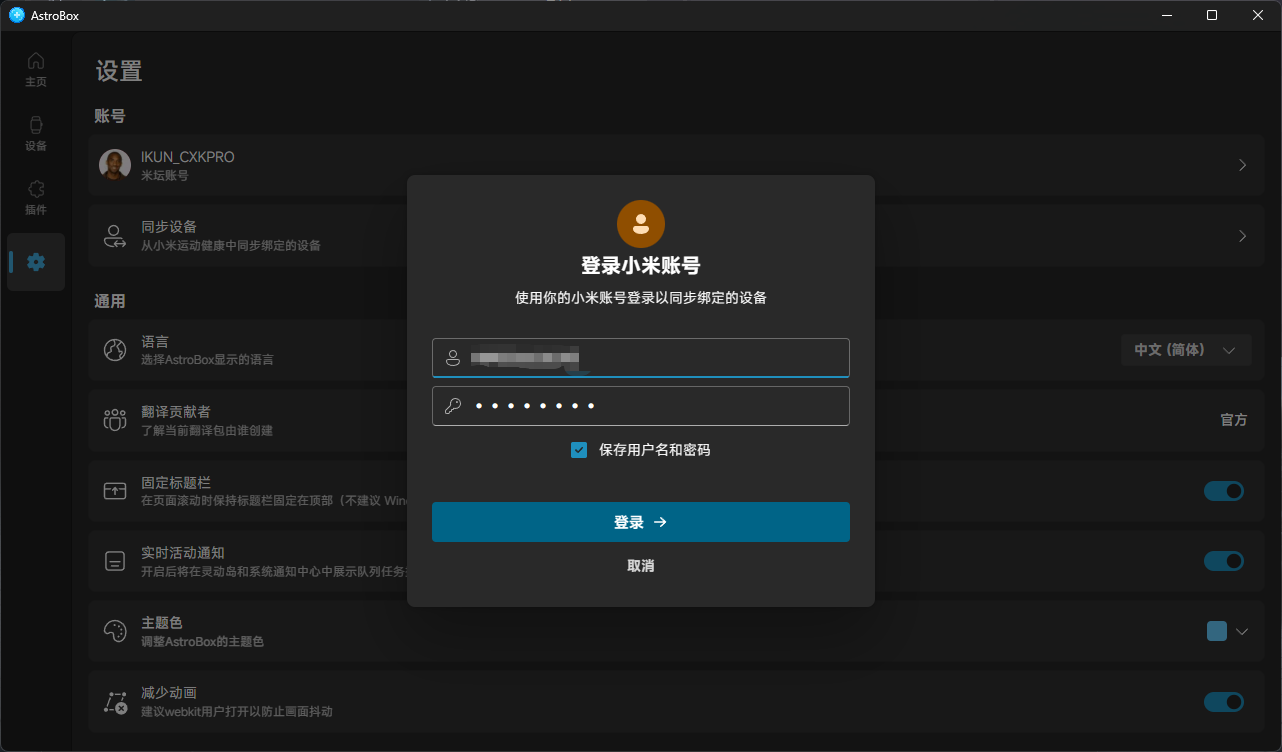
Task: Click the 了解当前翻译包由谁创建 description
Action: click(207, 431)
